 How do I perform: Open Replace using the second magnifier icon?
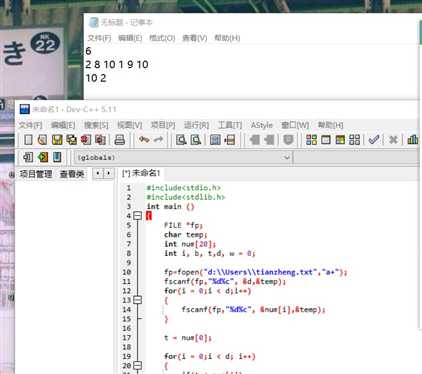click(196, 140)
